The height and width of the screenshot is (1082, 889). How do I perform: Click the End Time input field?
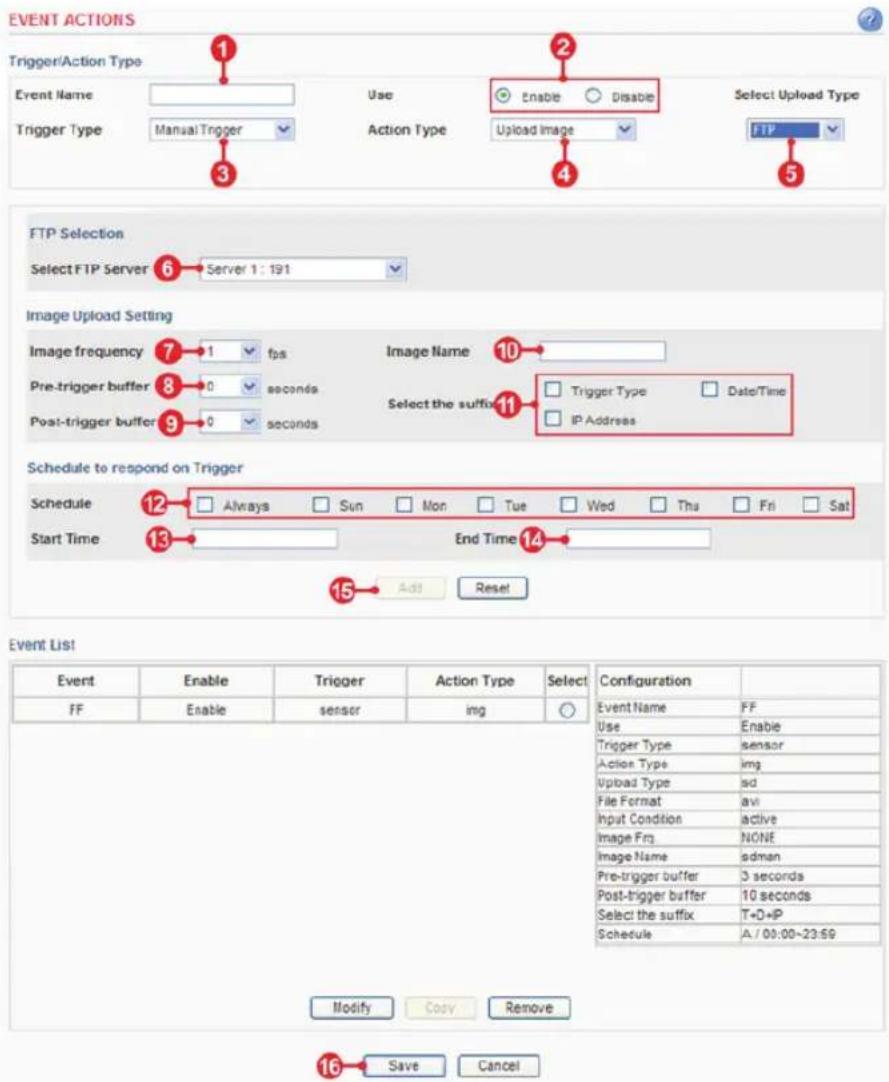coord(638,539)
